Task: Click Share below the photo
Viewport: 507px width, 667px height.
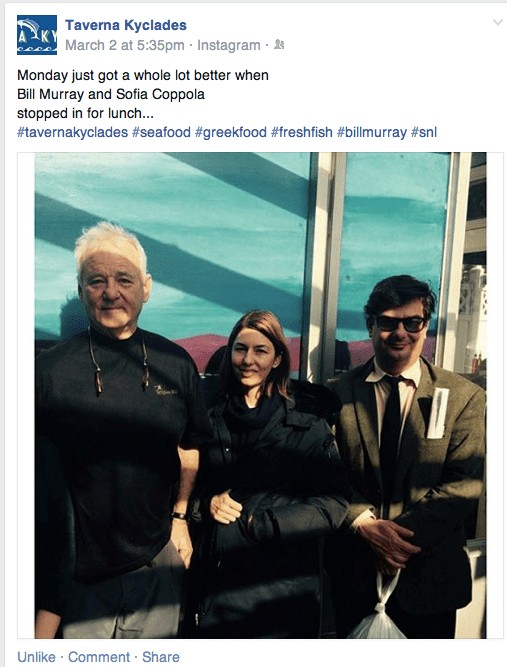Action: 161,656
